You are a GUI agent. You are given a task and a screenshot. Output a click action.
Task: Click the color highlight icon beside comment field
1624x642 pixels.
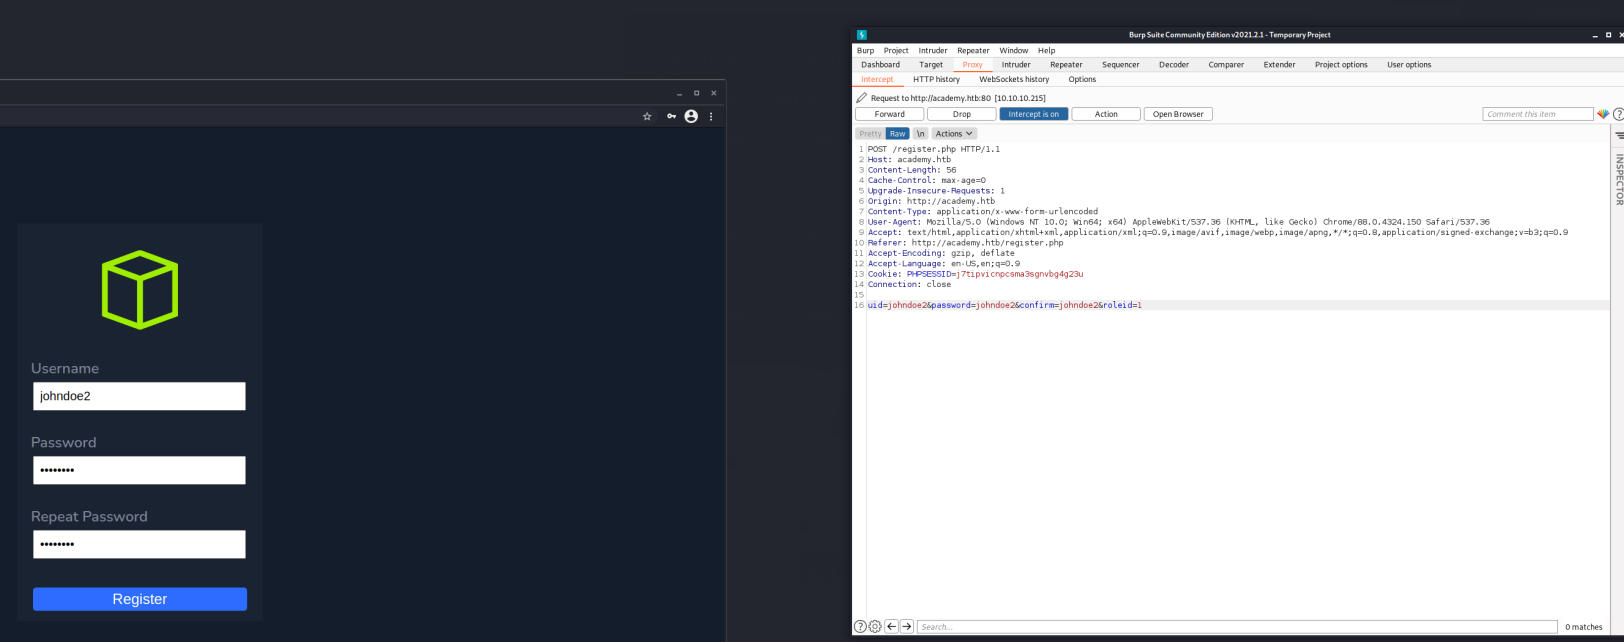click(x=1603, y=114)
